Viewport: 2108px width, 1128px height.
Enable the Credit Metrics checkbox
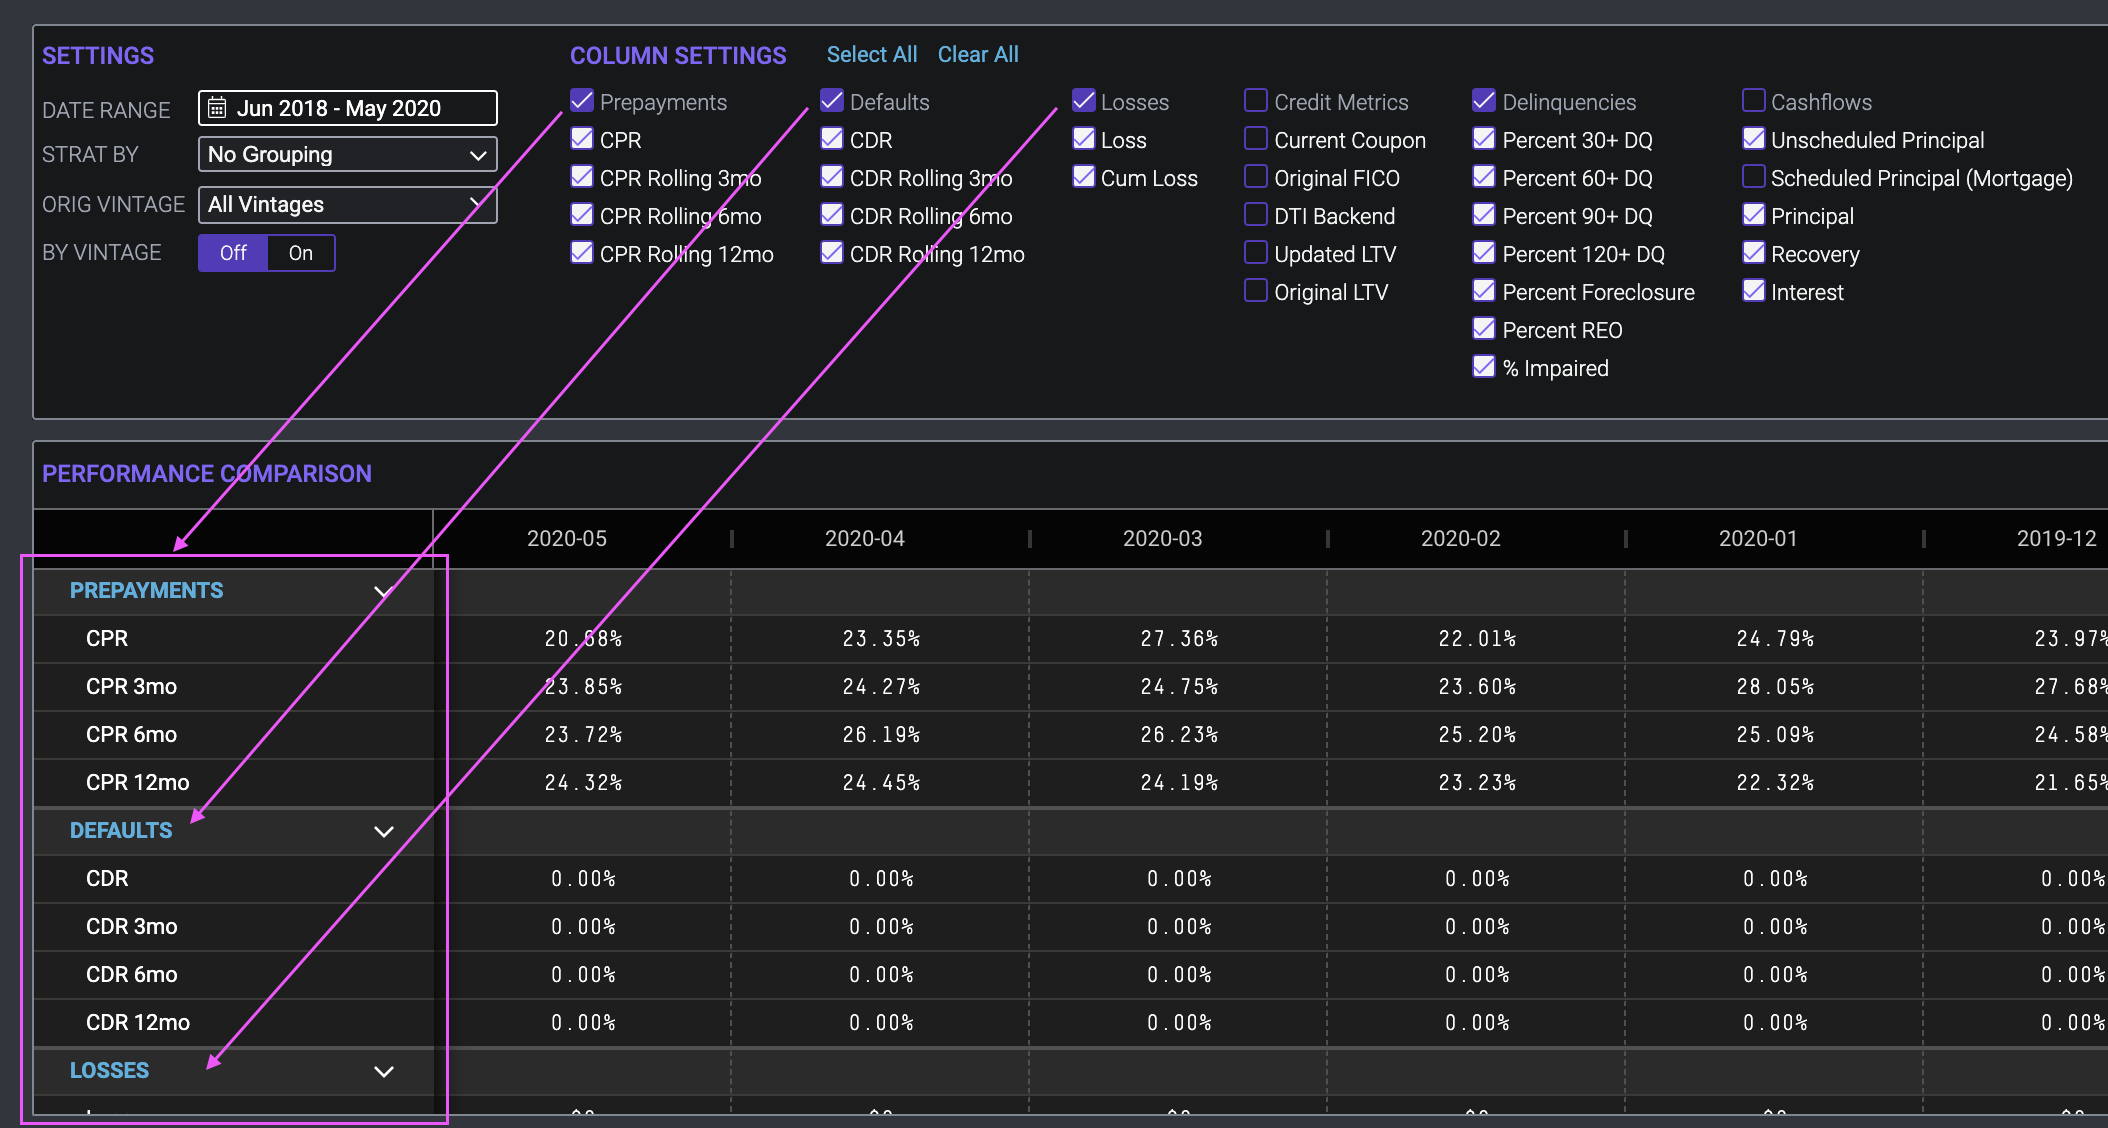pos(1256,101)
